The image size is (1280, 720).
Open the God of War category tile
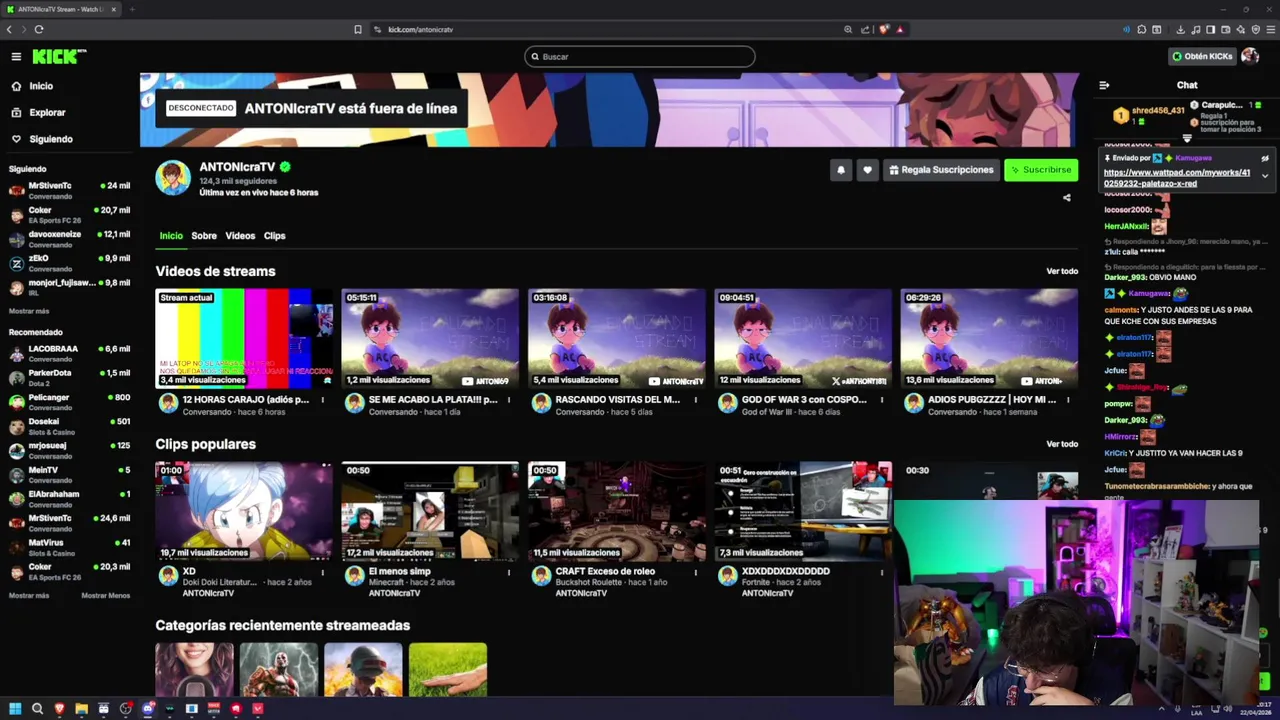tap(279, 670)
